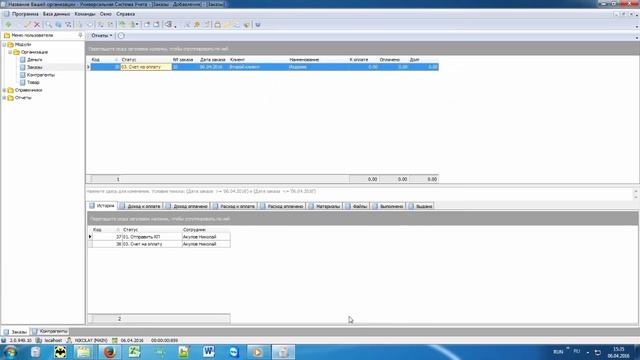The width and height of the screenshot is (640, 360).
Task: Collapse the Организация tree node
Action: (x=10, y=52)
